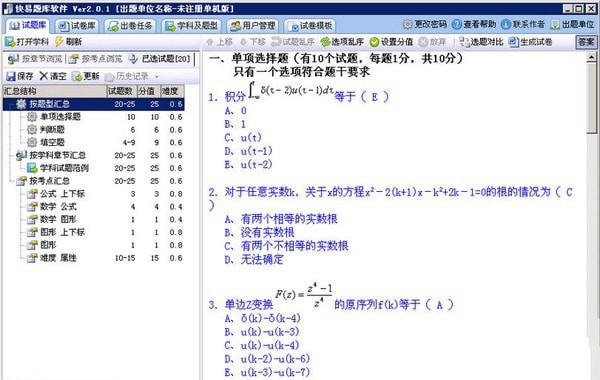Switch to 按章节浏览 view
Screen dimensions: 600x380
point(35,59)
